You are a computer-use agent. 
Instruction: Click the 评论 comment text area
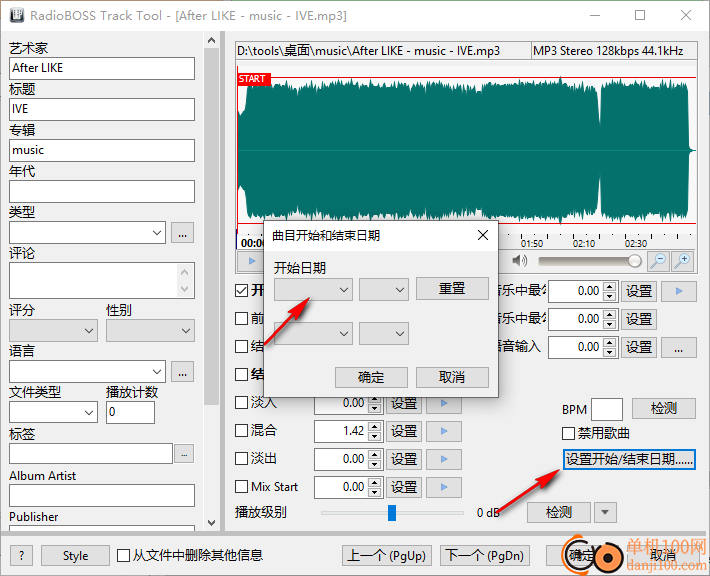[93, 280]
